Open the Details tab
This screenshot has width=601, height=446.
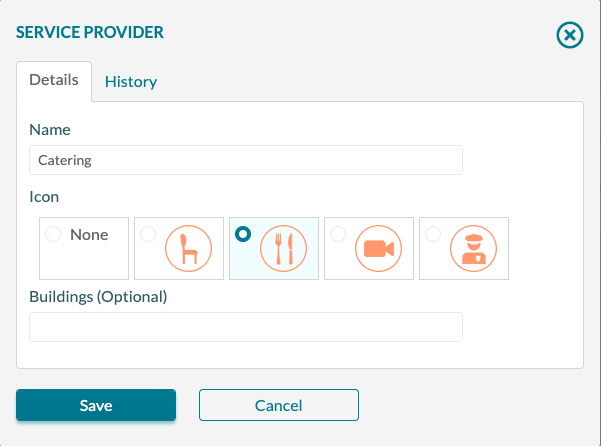54,81
